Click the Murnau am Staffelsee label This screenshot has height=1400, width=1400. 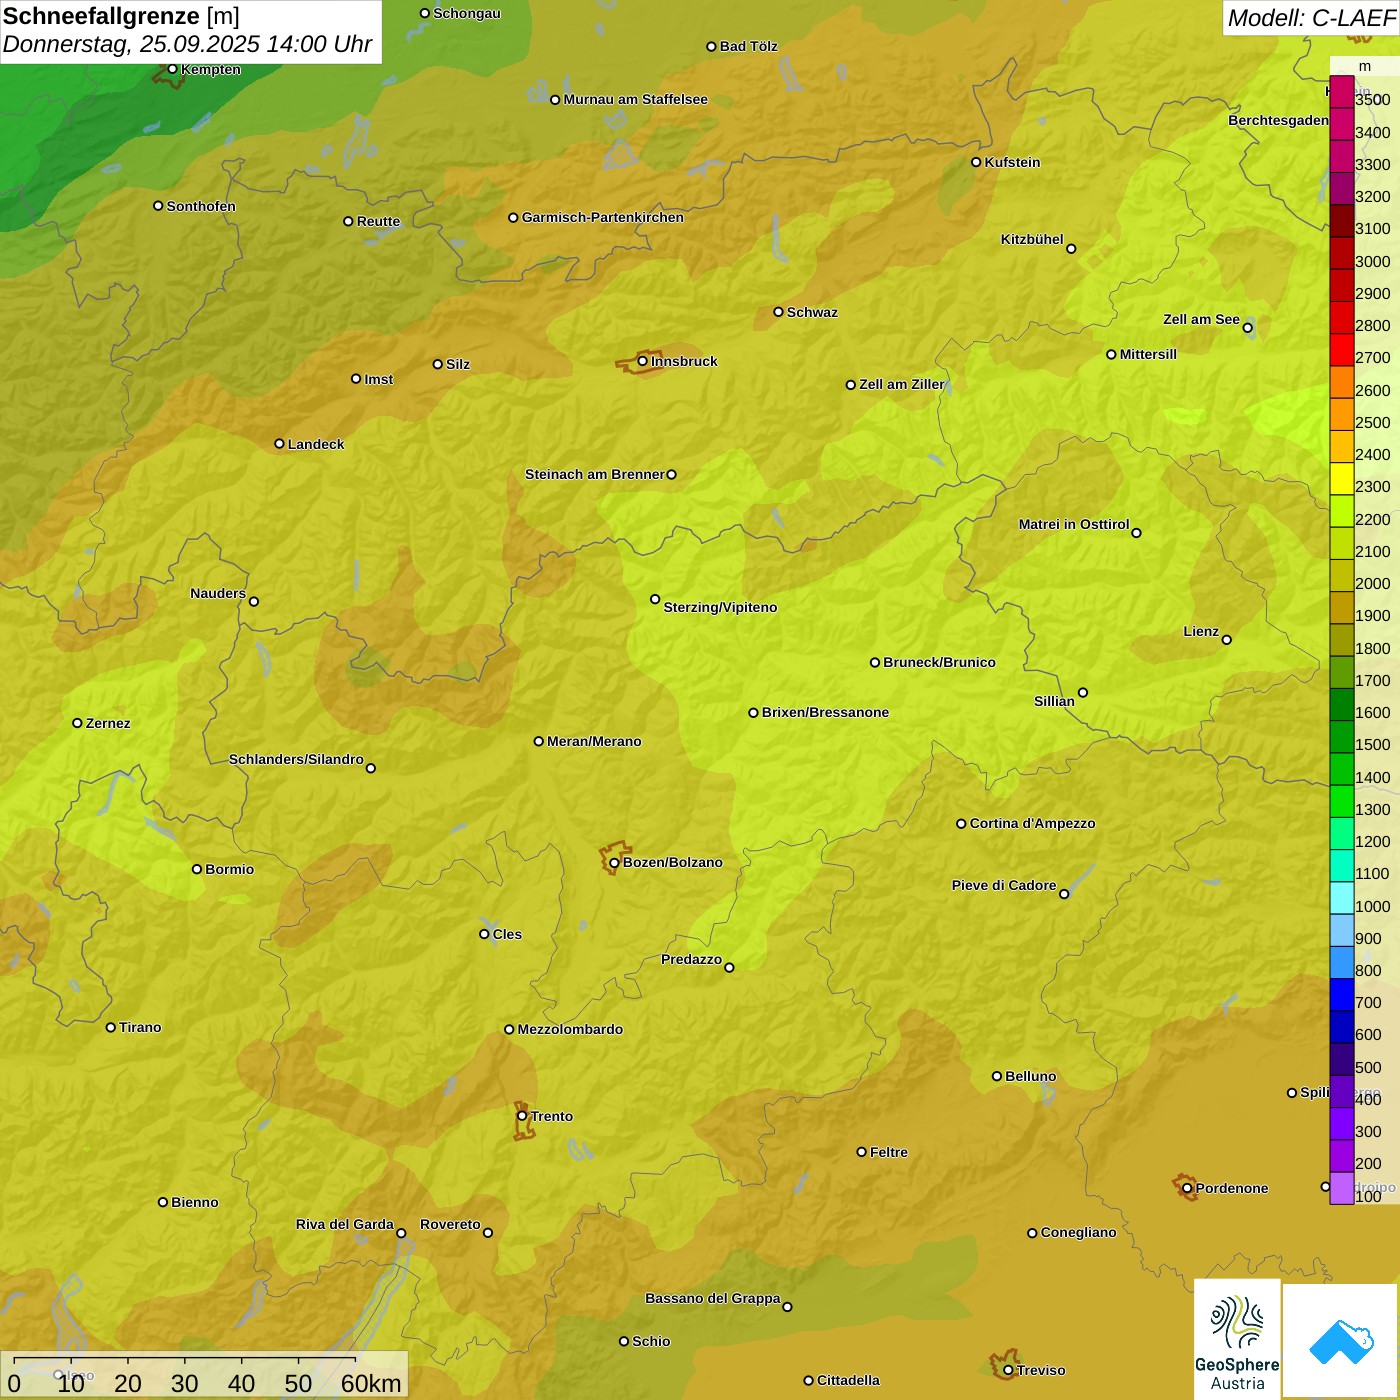[635, 99]
